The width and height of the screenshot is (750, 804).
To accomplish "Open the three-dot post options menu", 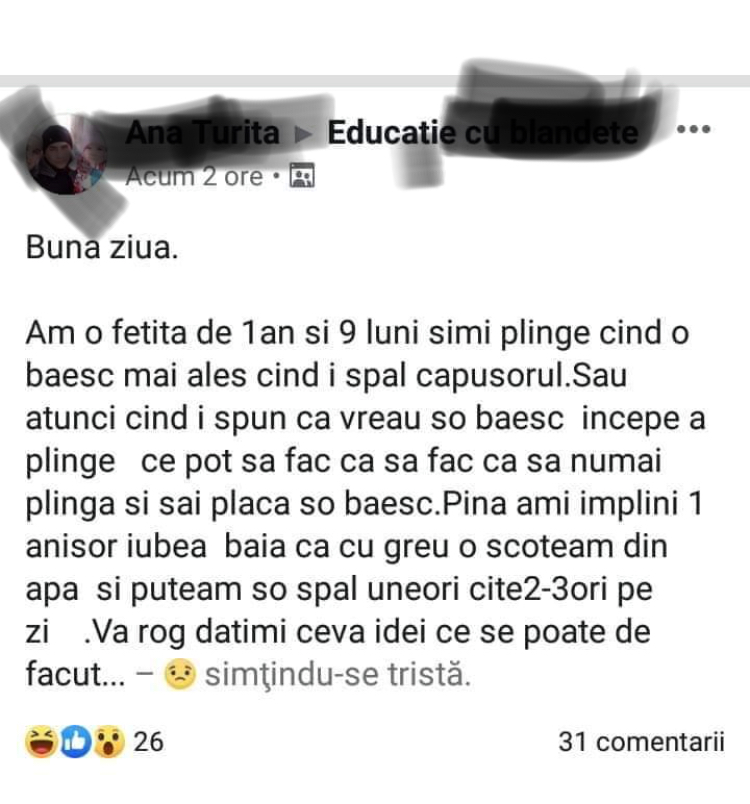I will click(693, 129).
